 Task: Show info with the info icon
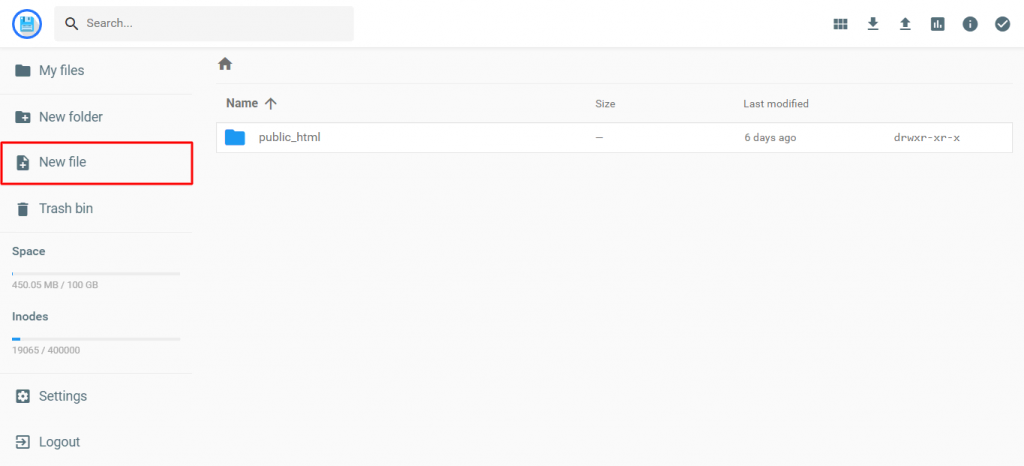click(x=970, y=24)
